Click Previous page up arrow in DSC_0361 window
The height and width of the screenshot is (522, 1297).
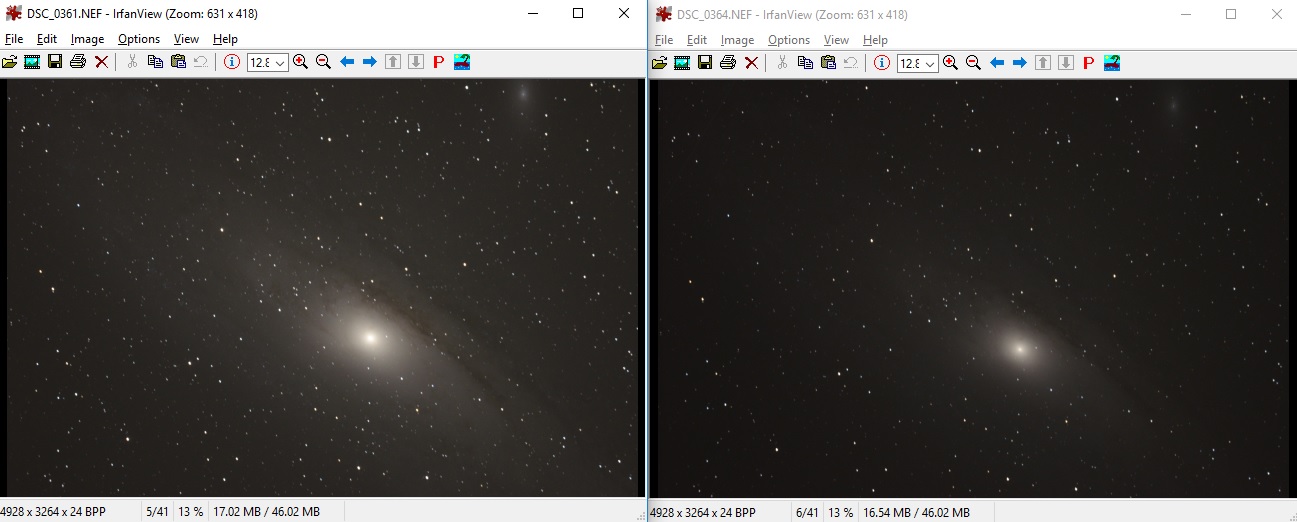[x=393, y=62]
